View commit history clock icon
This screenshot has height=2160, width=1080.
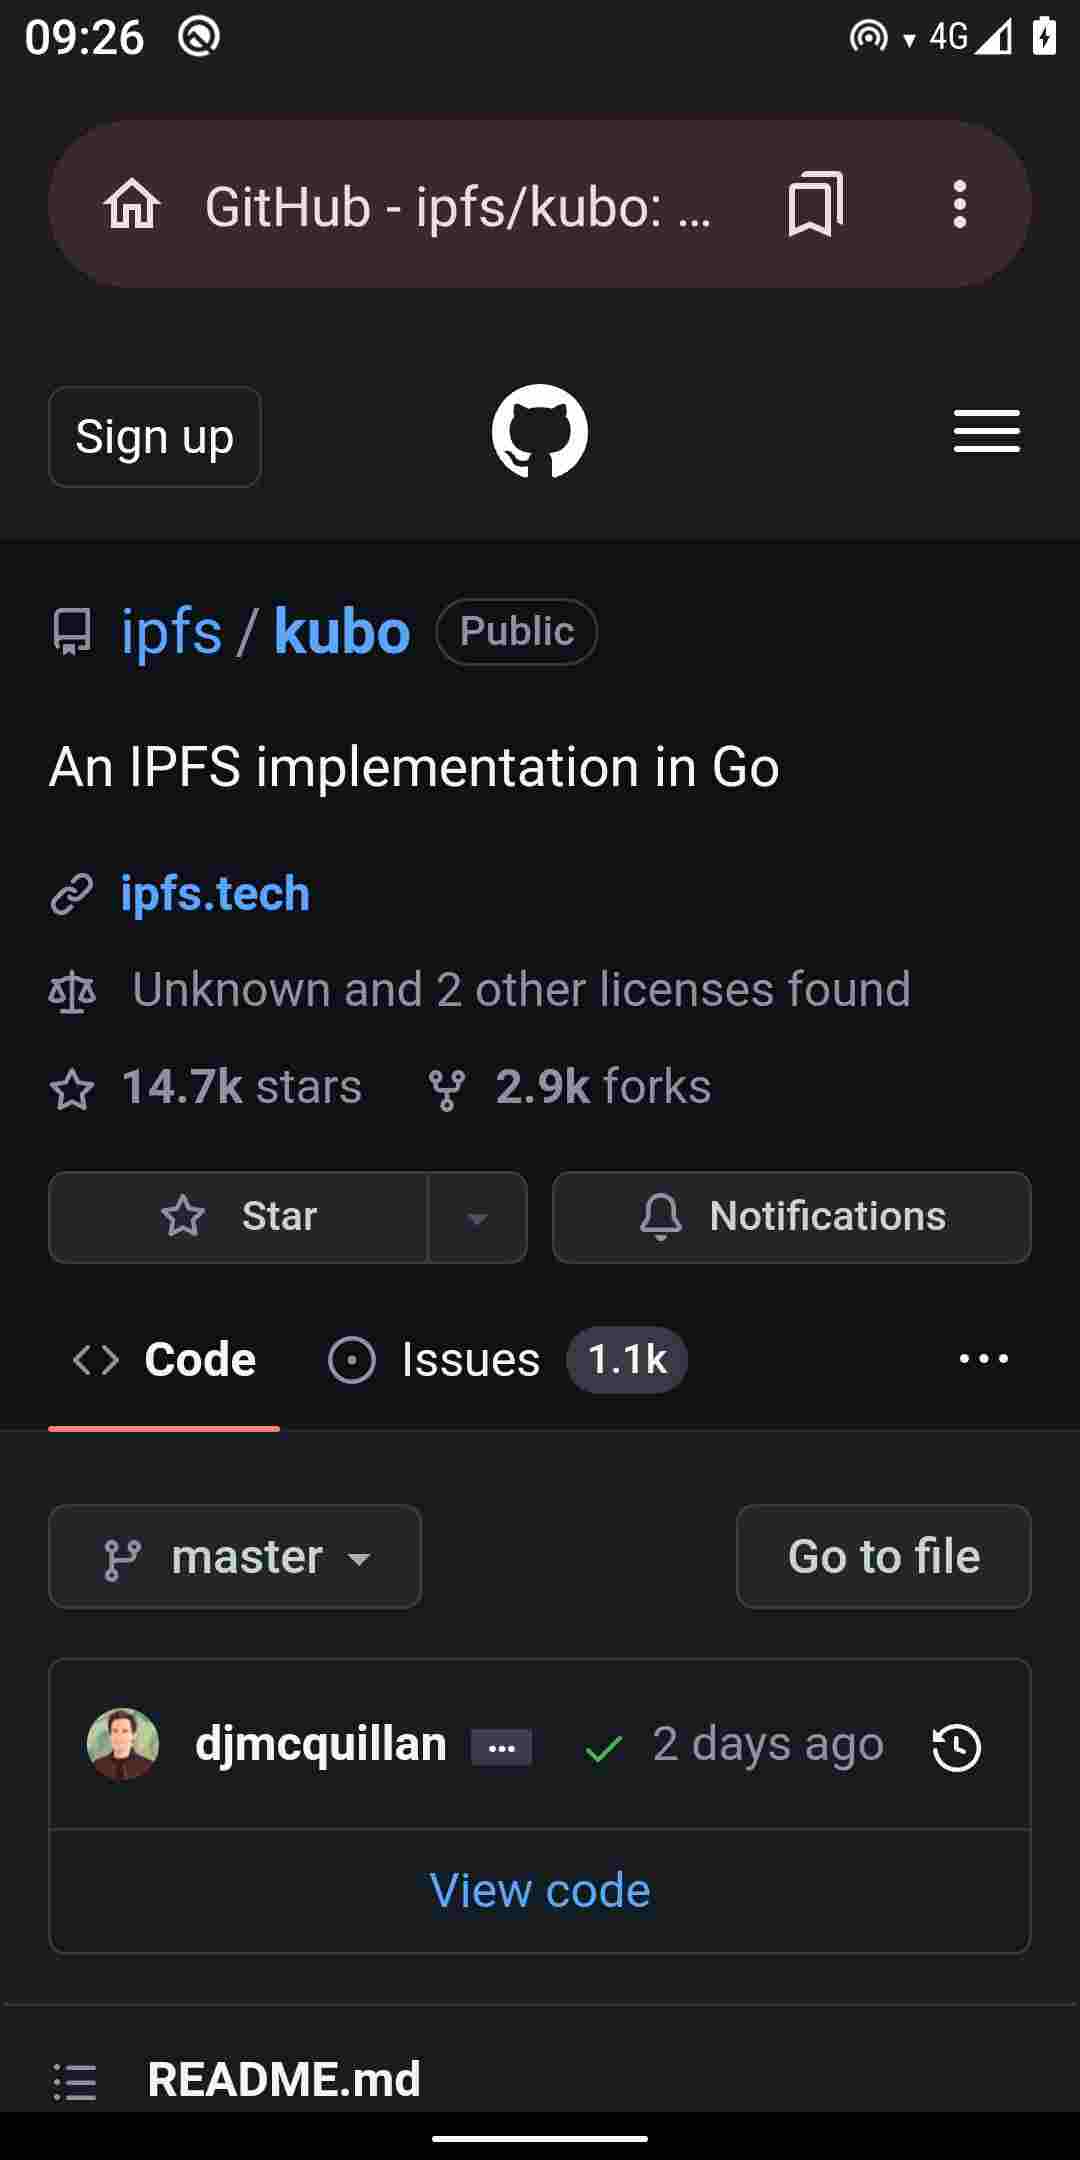(957, 1747)
